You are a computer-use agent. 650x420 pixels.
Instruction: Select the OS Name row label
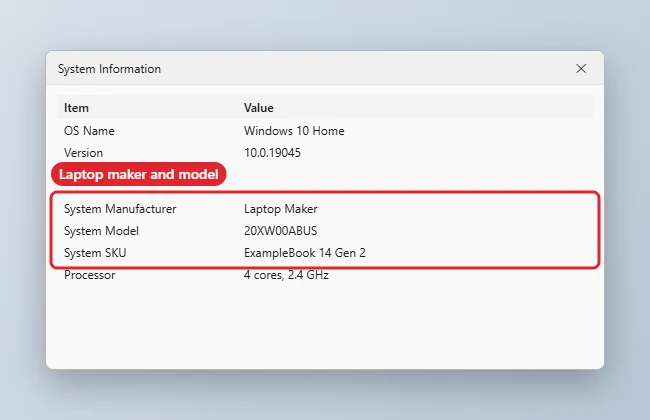coord(89,131)
